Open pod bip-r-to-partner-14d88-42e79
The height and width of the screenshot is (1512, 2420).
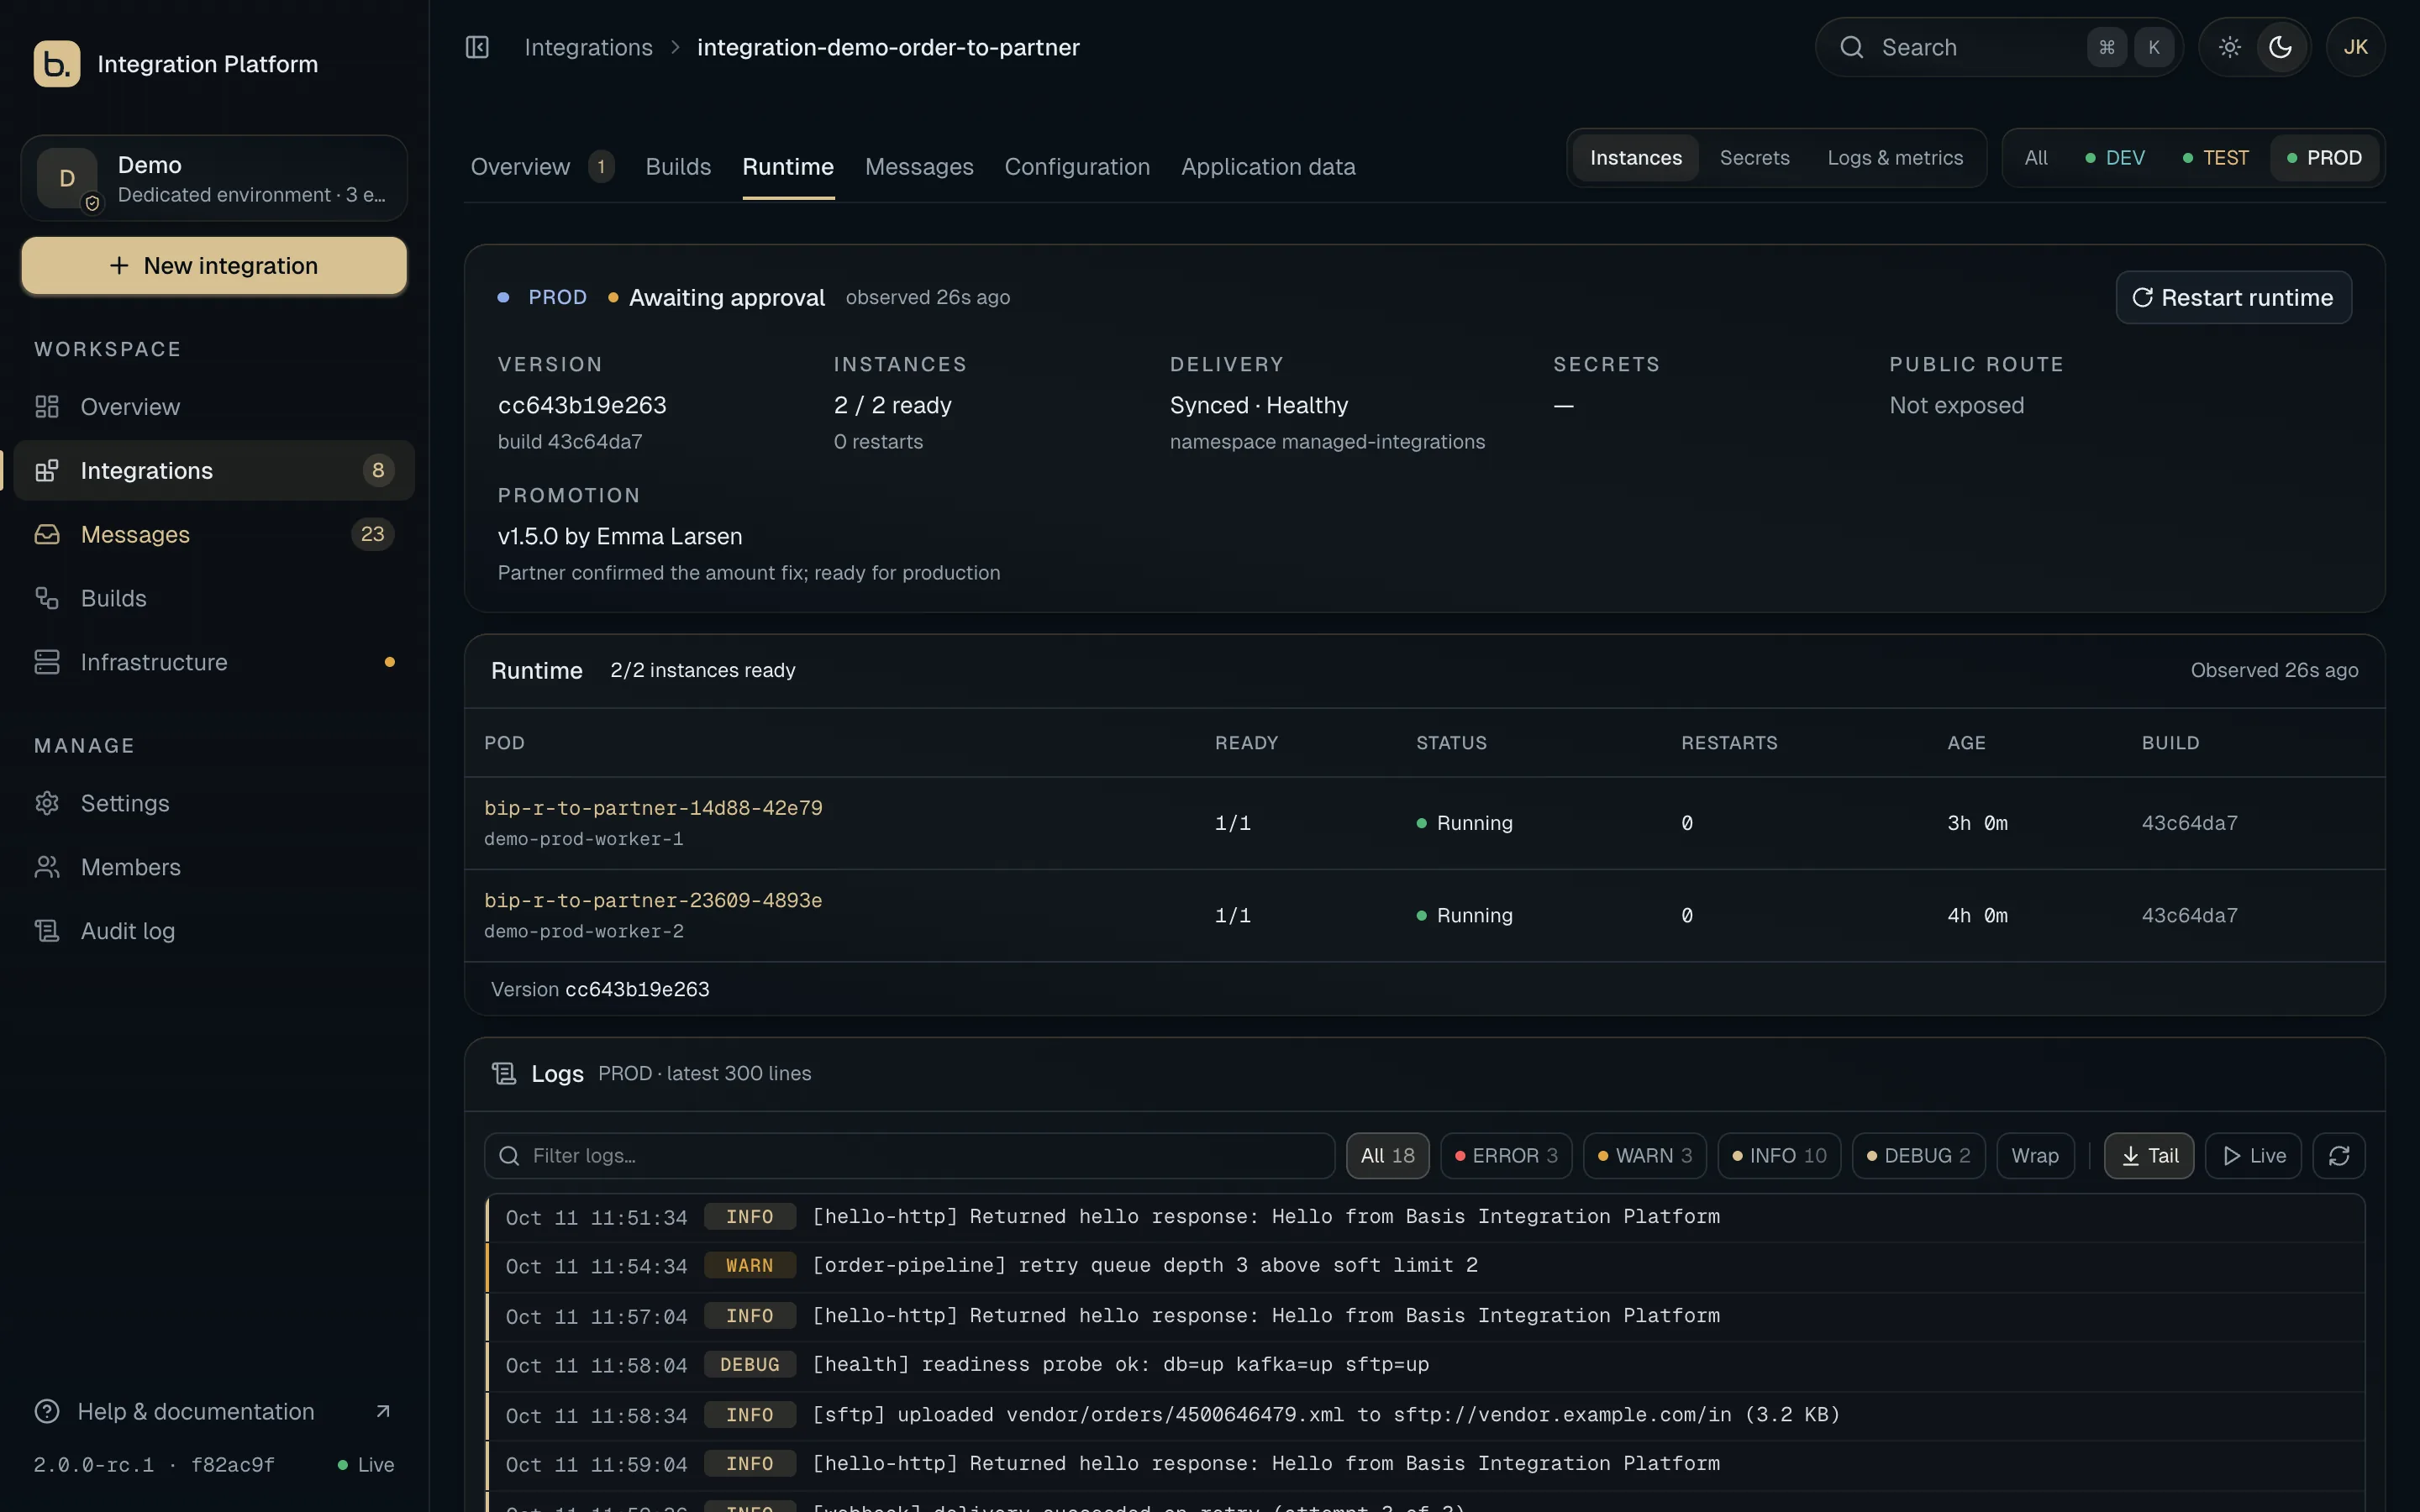pyautogui.click(x=653, y=808)
